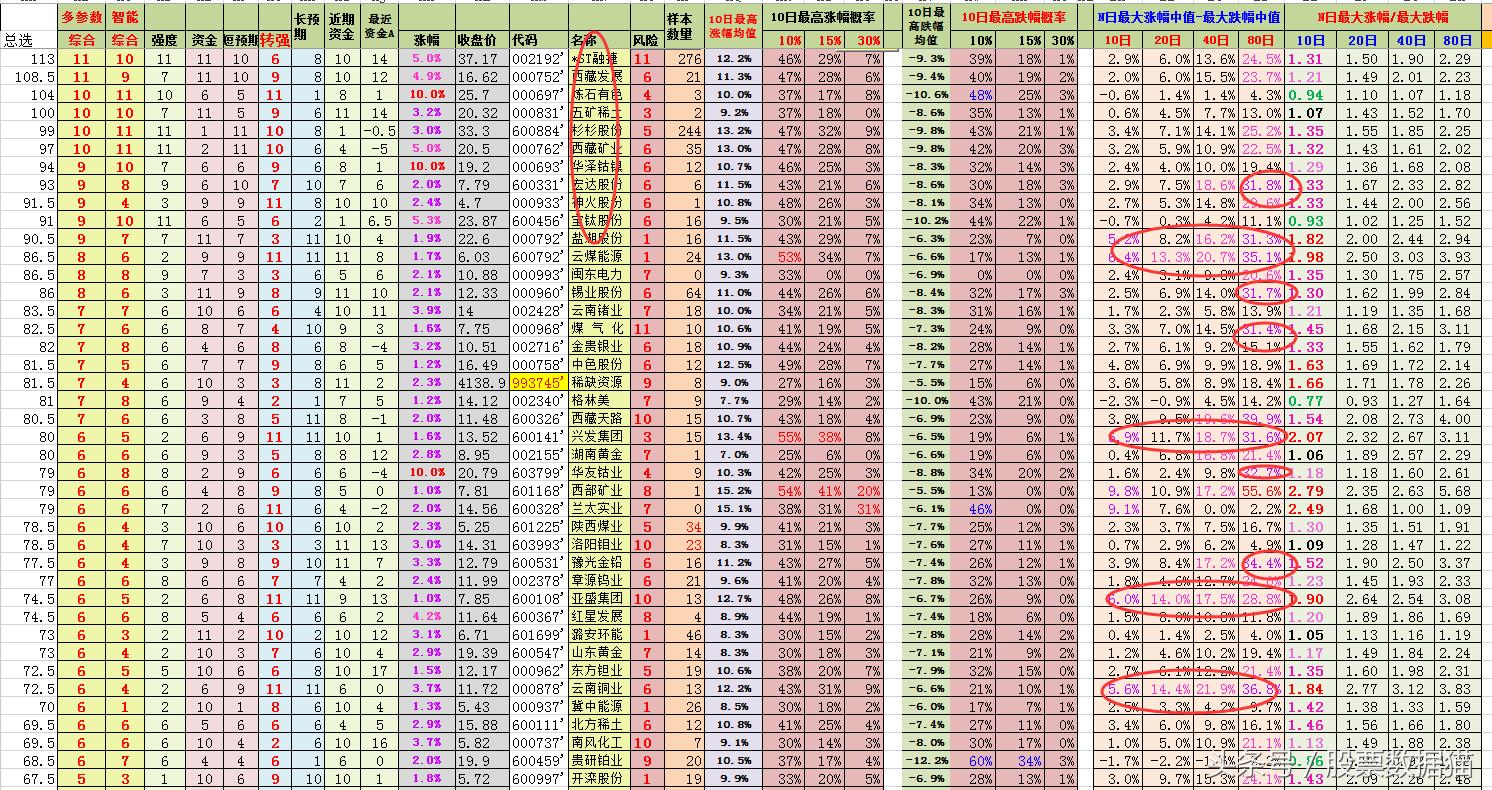Click the 湖南黄金 name cell
The height and width of the screenshot is (790, 1492).
[598, 455]
